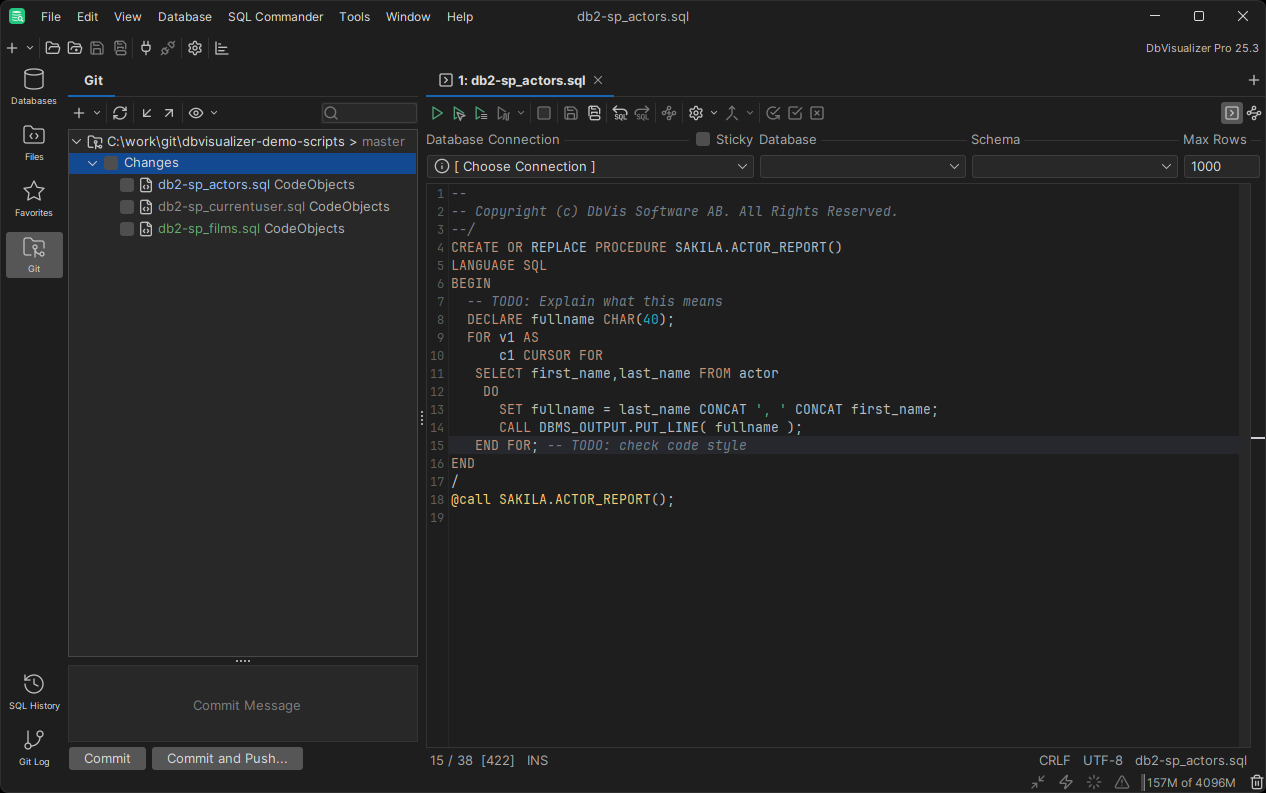Open the Favorites sidebar panel
1266x793 pixels.
pyautogui.click(x=33, y=198)
